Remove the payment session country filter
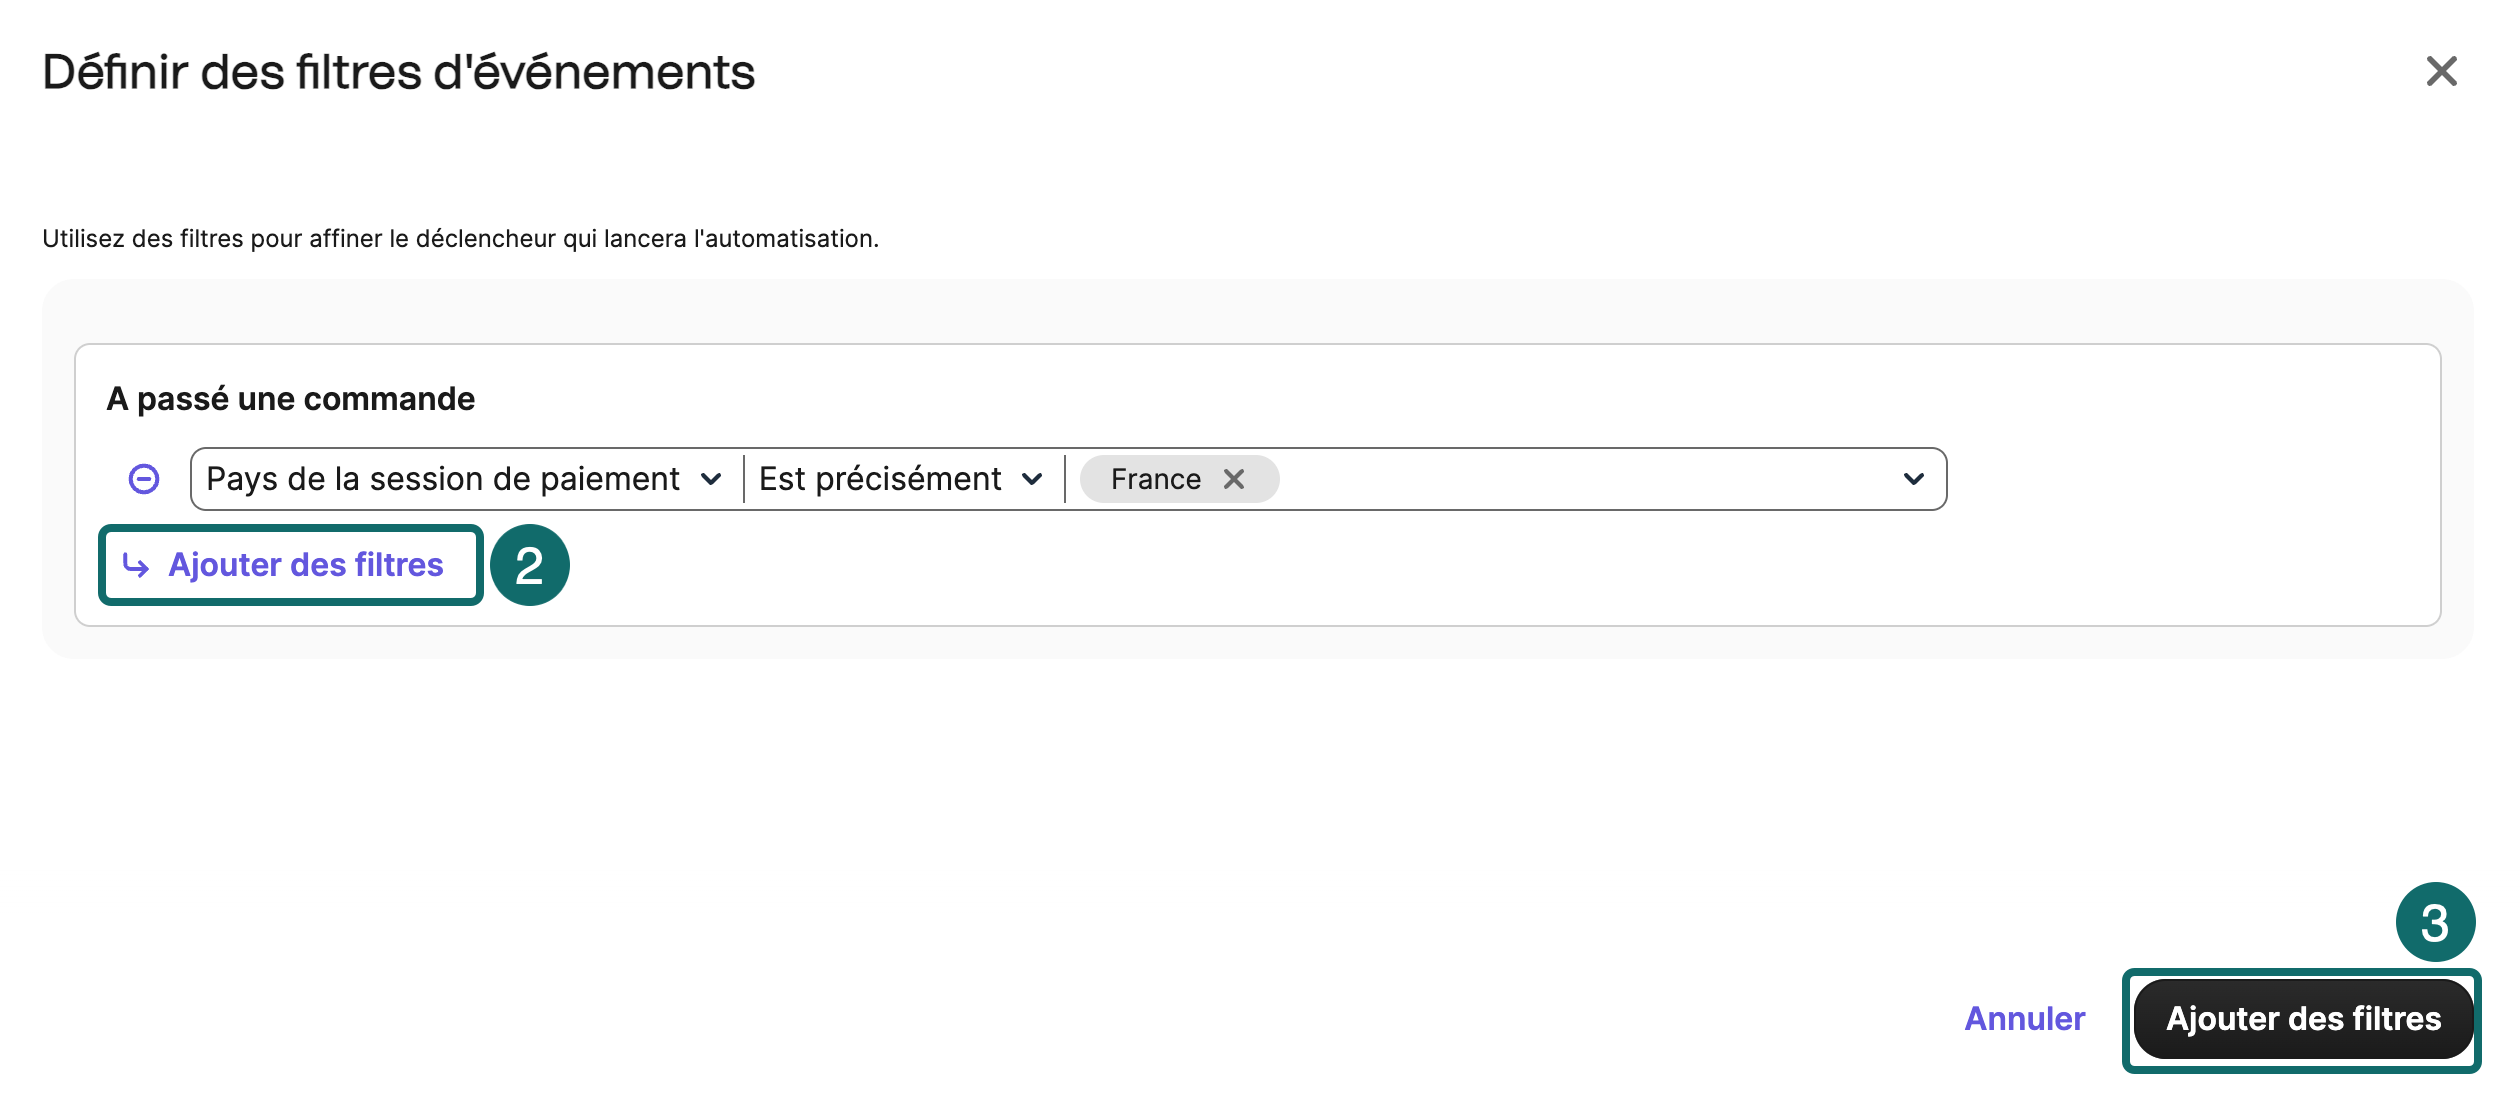The height and width of the screenshot is (1096, 2520). click(x=144, y=479)
